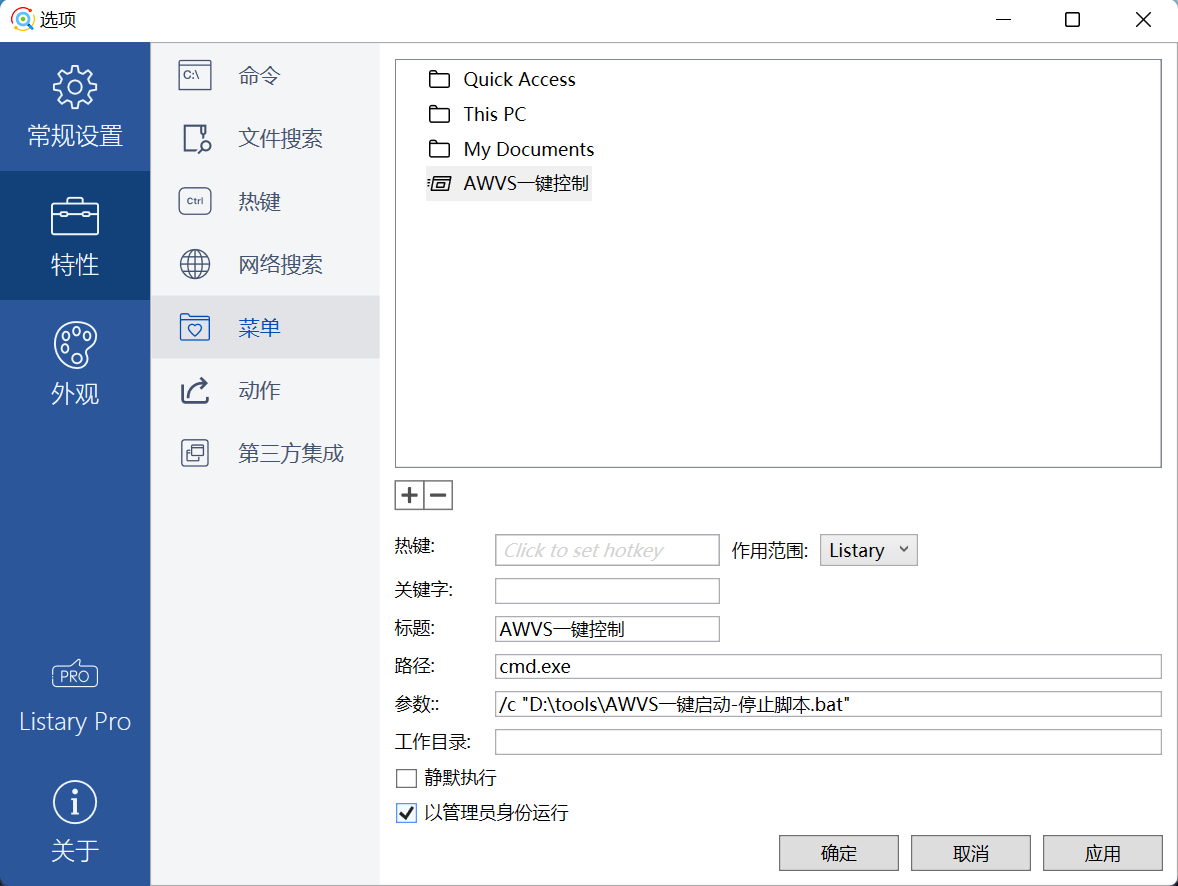Focus the empty 工作目录 field
Viewport: 1178px width, 886px height.
pyautogui.click(x=828, y=742)
